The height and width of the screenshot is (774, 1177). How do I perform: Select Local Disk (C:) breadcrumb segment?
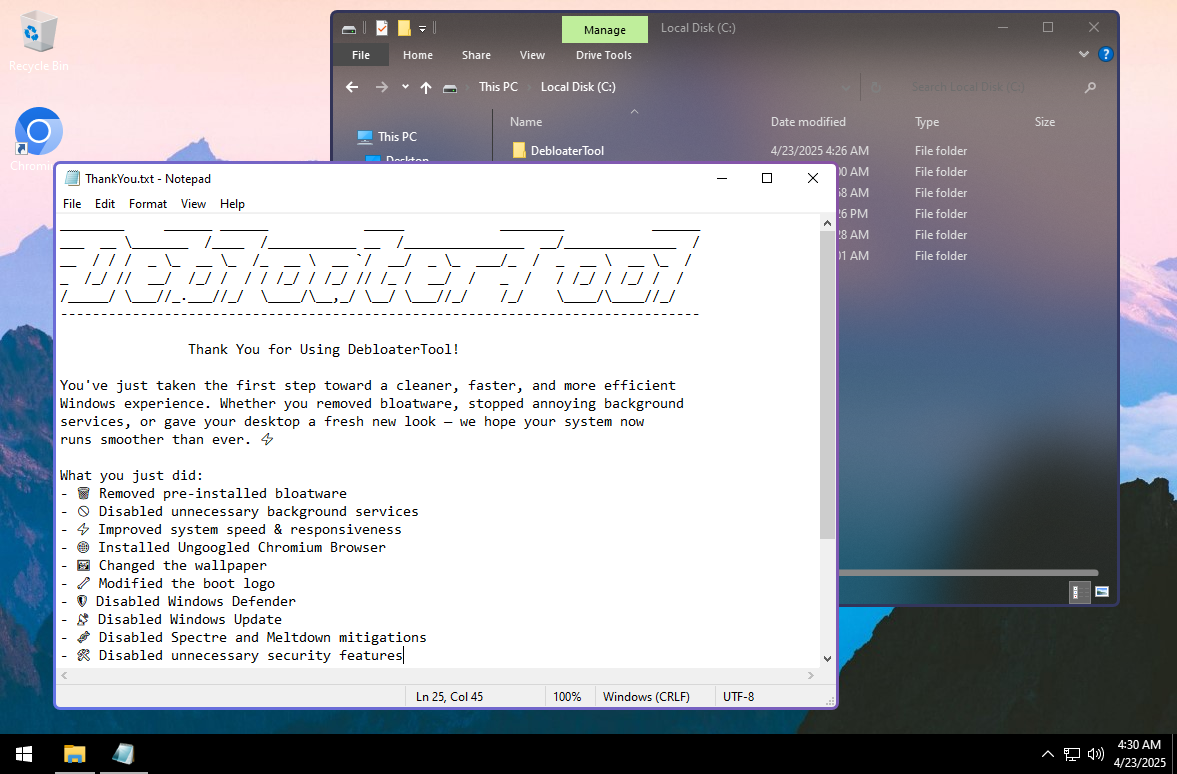coord(578,87)
